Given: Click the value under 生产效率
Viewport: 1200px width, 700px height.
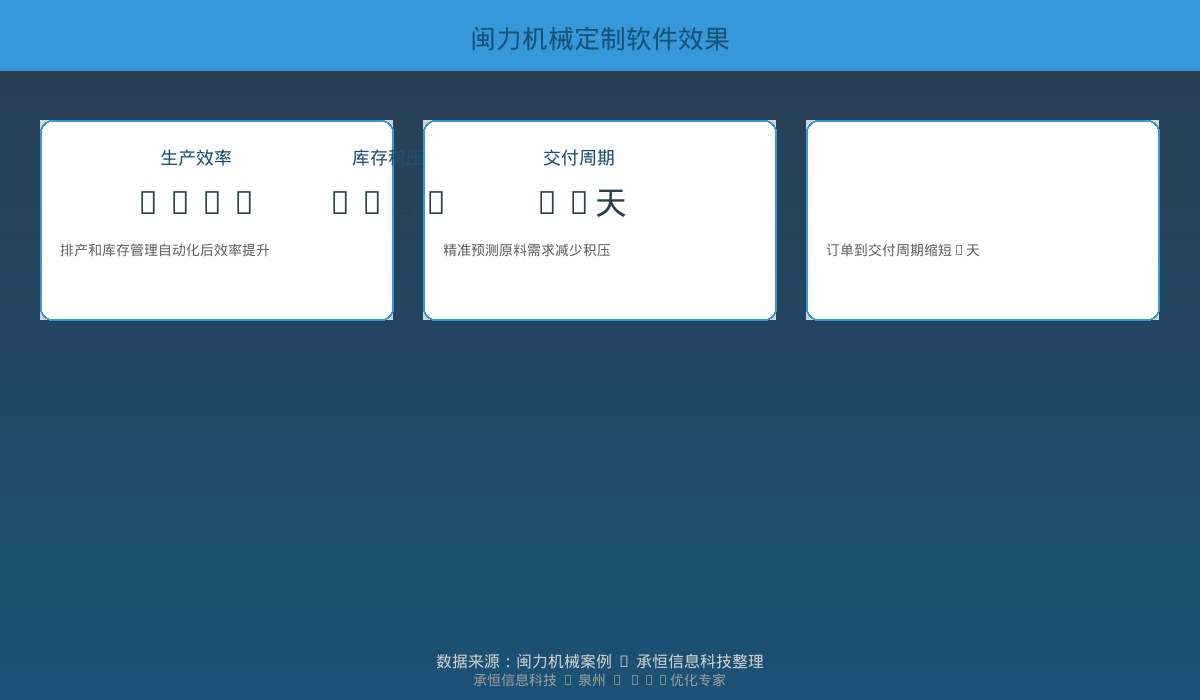Looking at the screenshot, I should 196,203.
